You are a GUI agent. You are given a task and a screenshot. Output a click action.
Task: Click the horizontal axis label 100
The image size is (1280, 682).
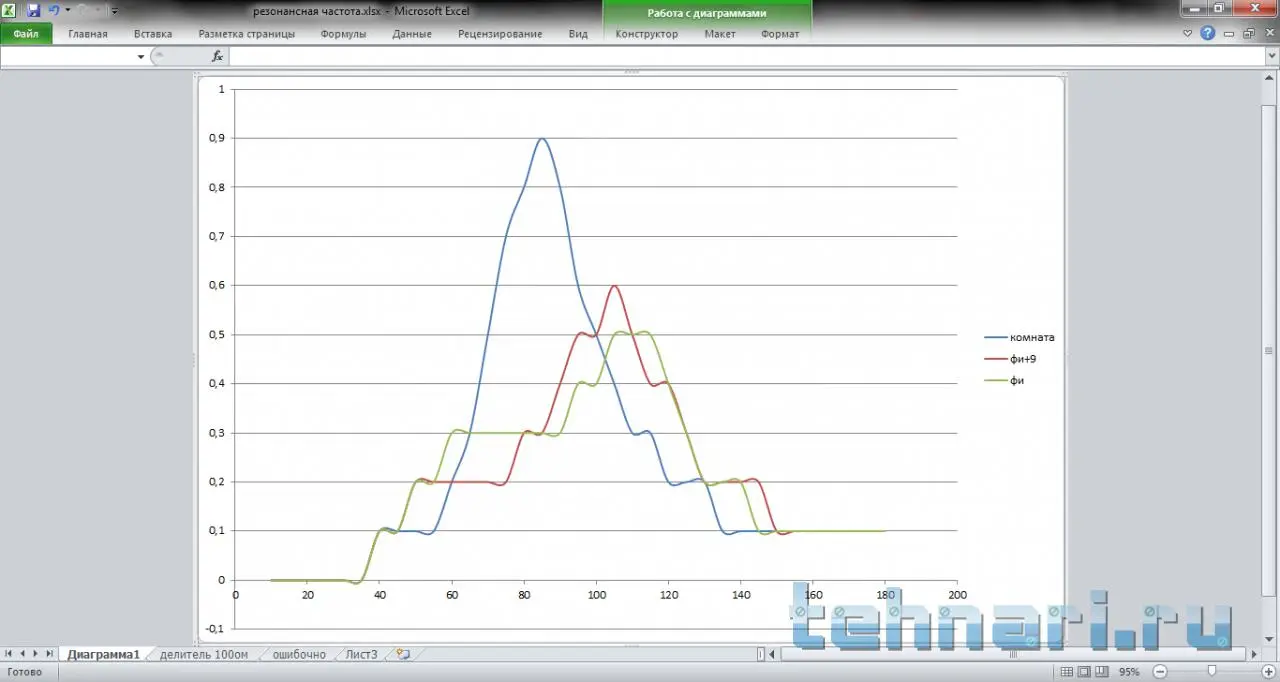point(596,595)
